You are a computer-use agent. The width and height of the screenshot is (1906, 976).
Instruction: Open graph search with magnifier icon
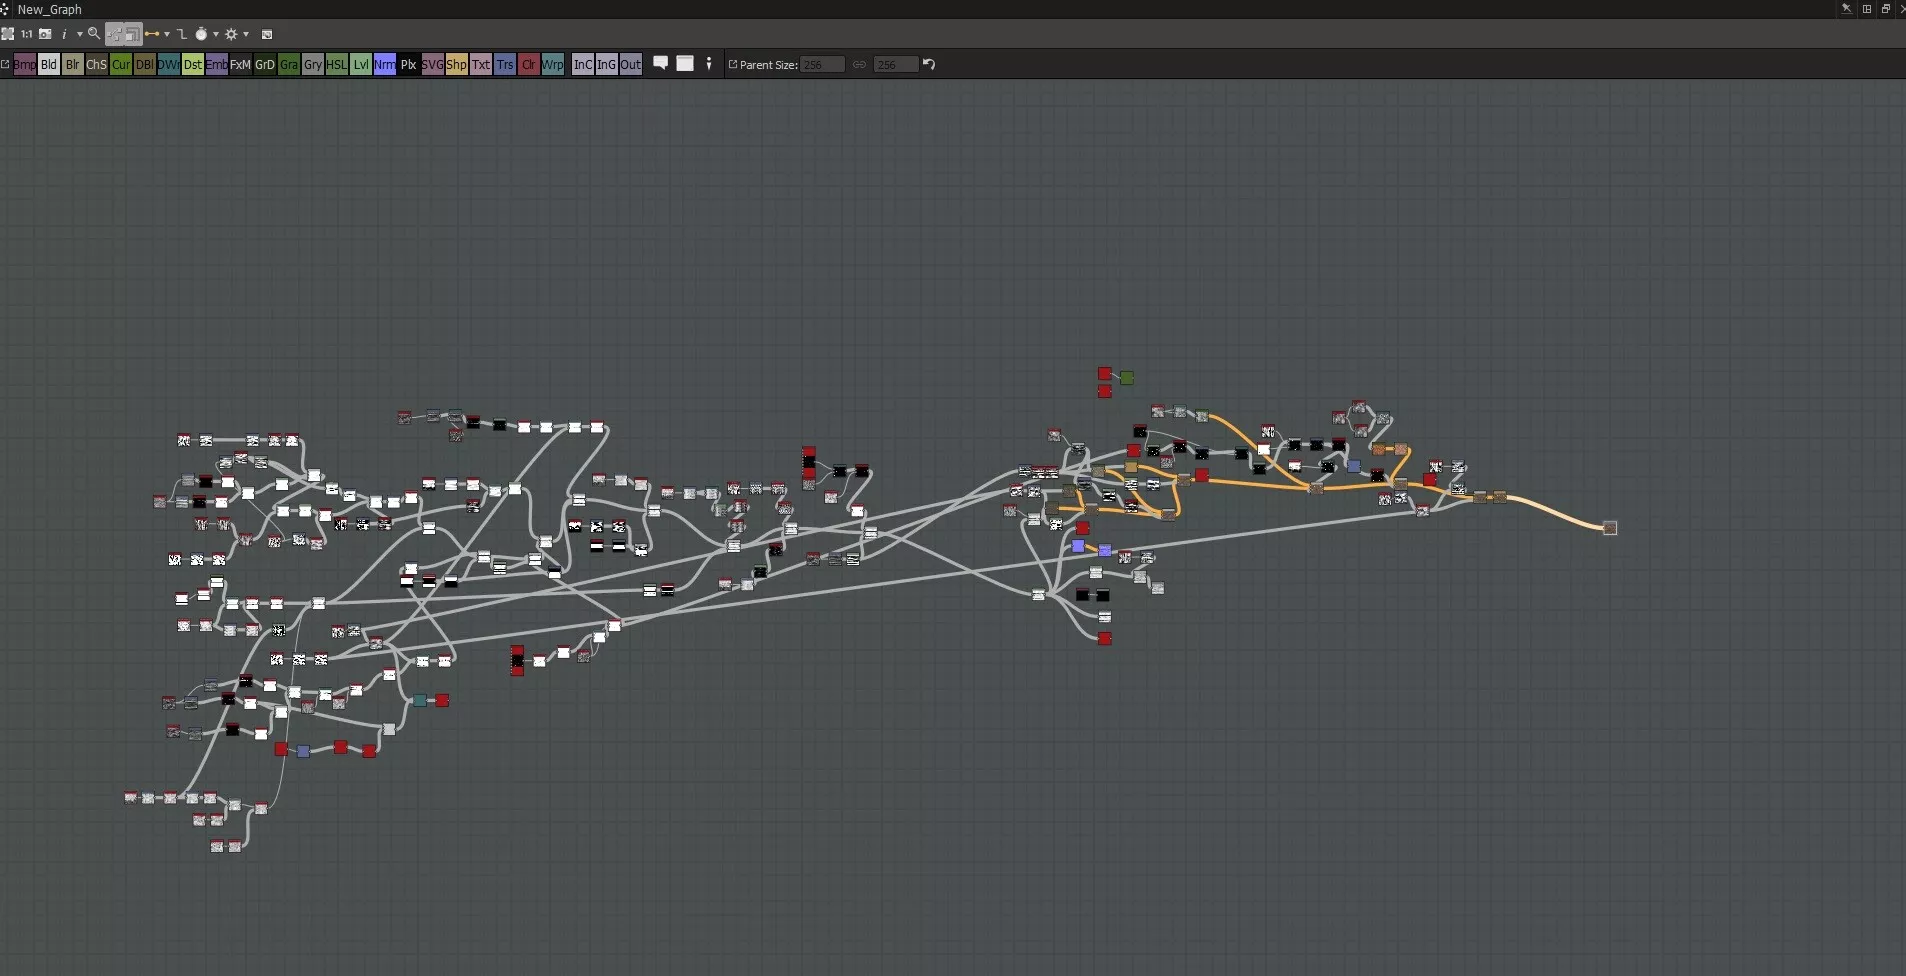(x=94, y=34)
